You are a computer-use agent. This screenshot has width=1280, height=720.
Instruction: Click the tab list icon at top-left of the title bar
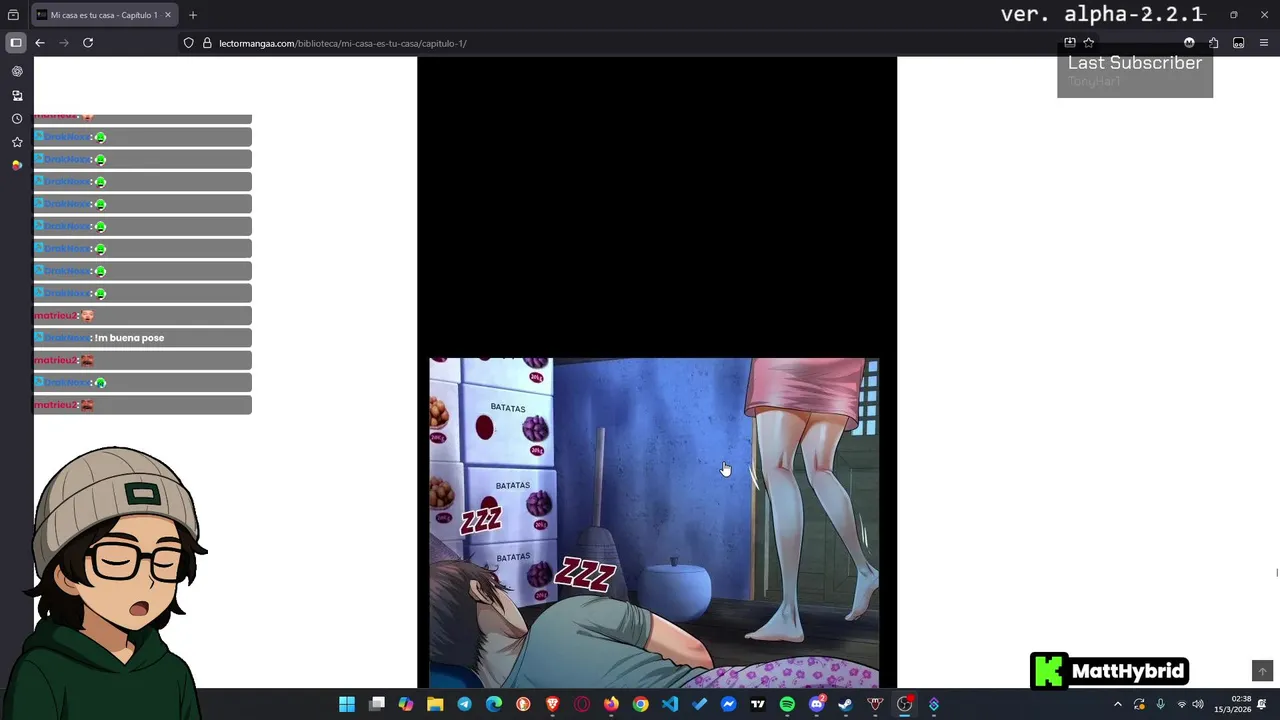[13, 15]
